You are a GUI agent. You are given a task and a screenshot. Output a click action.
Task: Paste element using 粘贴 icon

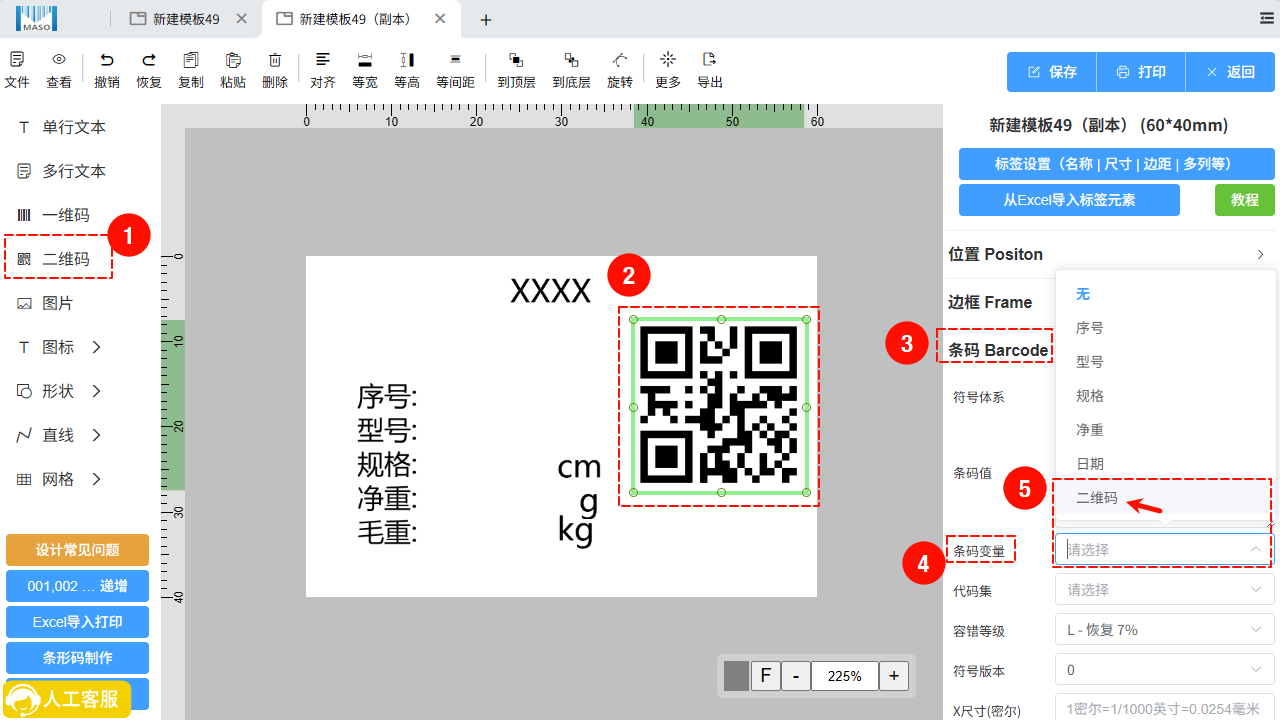(x=233, y=60)
